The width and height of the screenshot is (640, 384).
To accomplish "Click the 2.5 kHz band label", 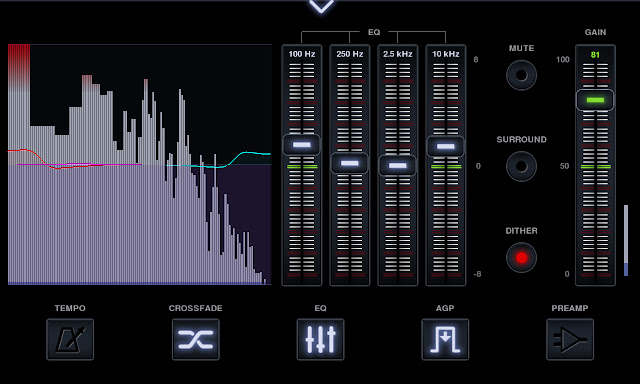I will click(x=398, y=54).
